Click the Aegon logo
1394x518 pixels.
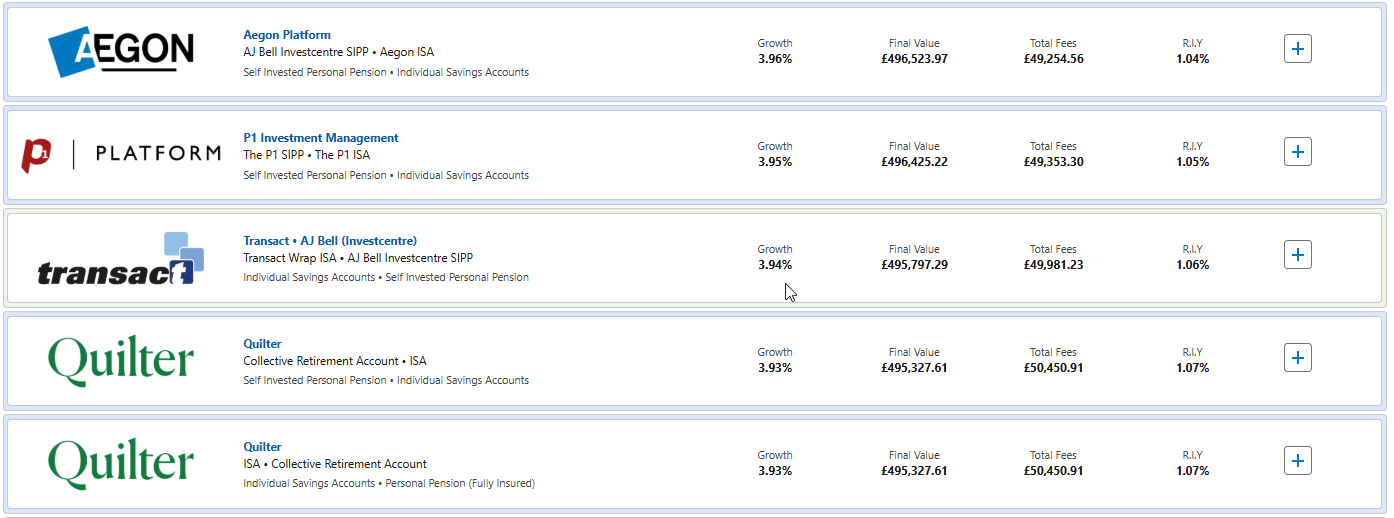121,52
